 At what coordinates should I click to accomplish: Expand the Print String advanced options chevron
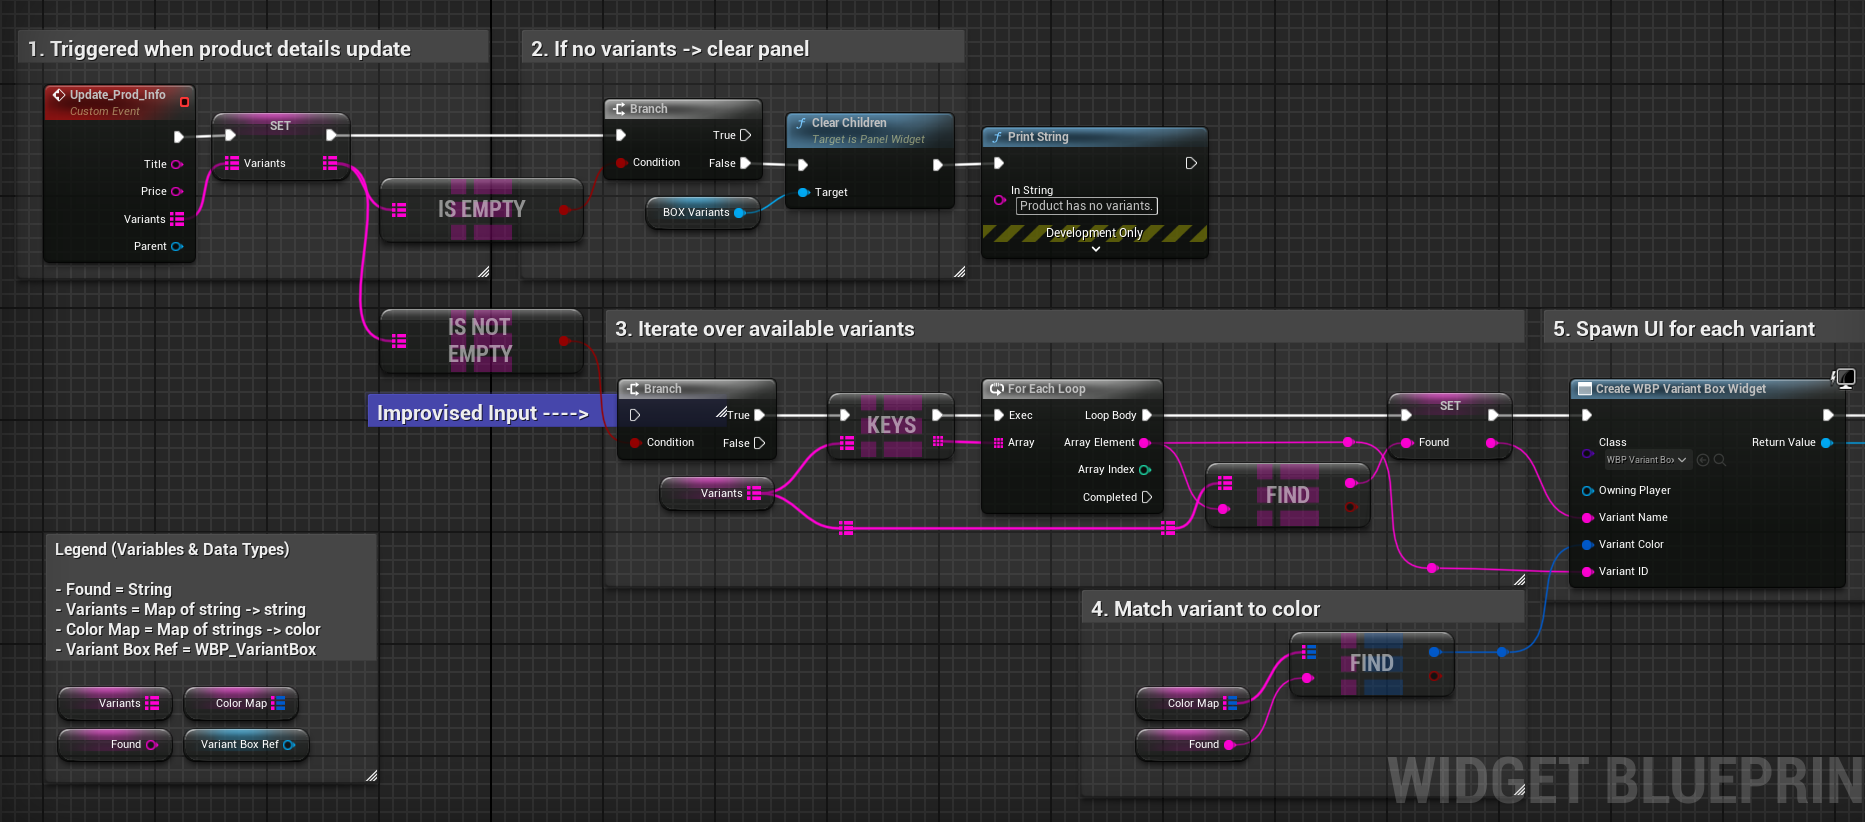1095,249
